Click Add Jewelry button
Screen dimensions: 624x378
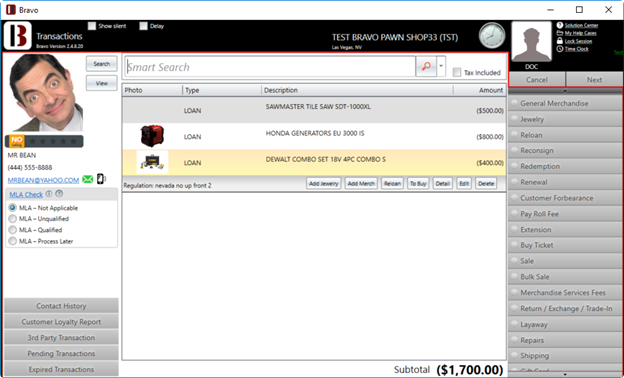[x=324, y=183]
